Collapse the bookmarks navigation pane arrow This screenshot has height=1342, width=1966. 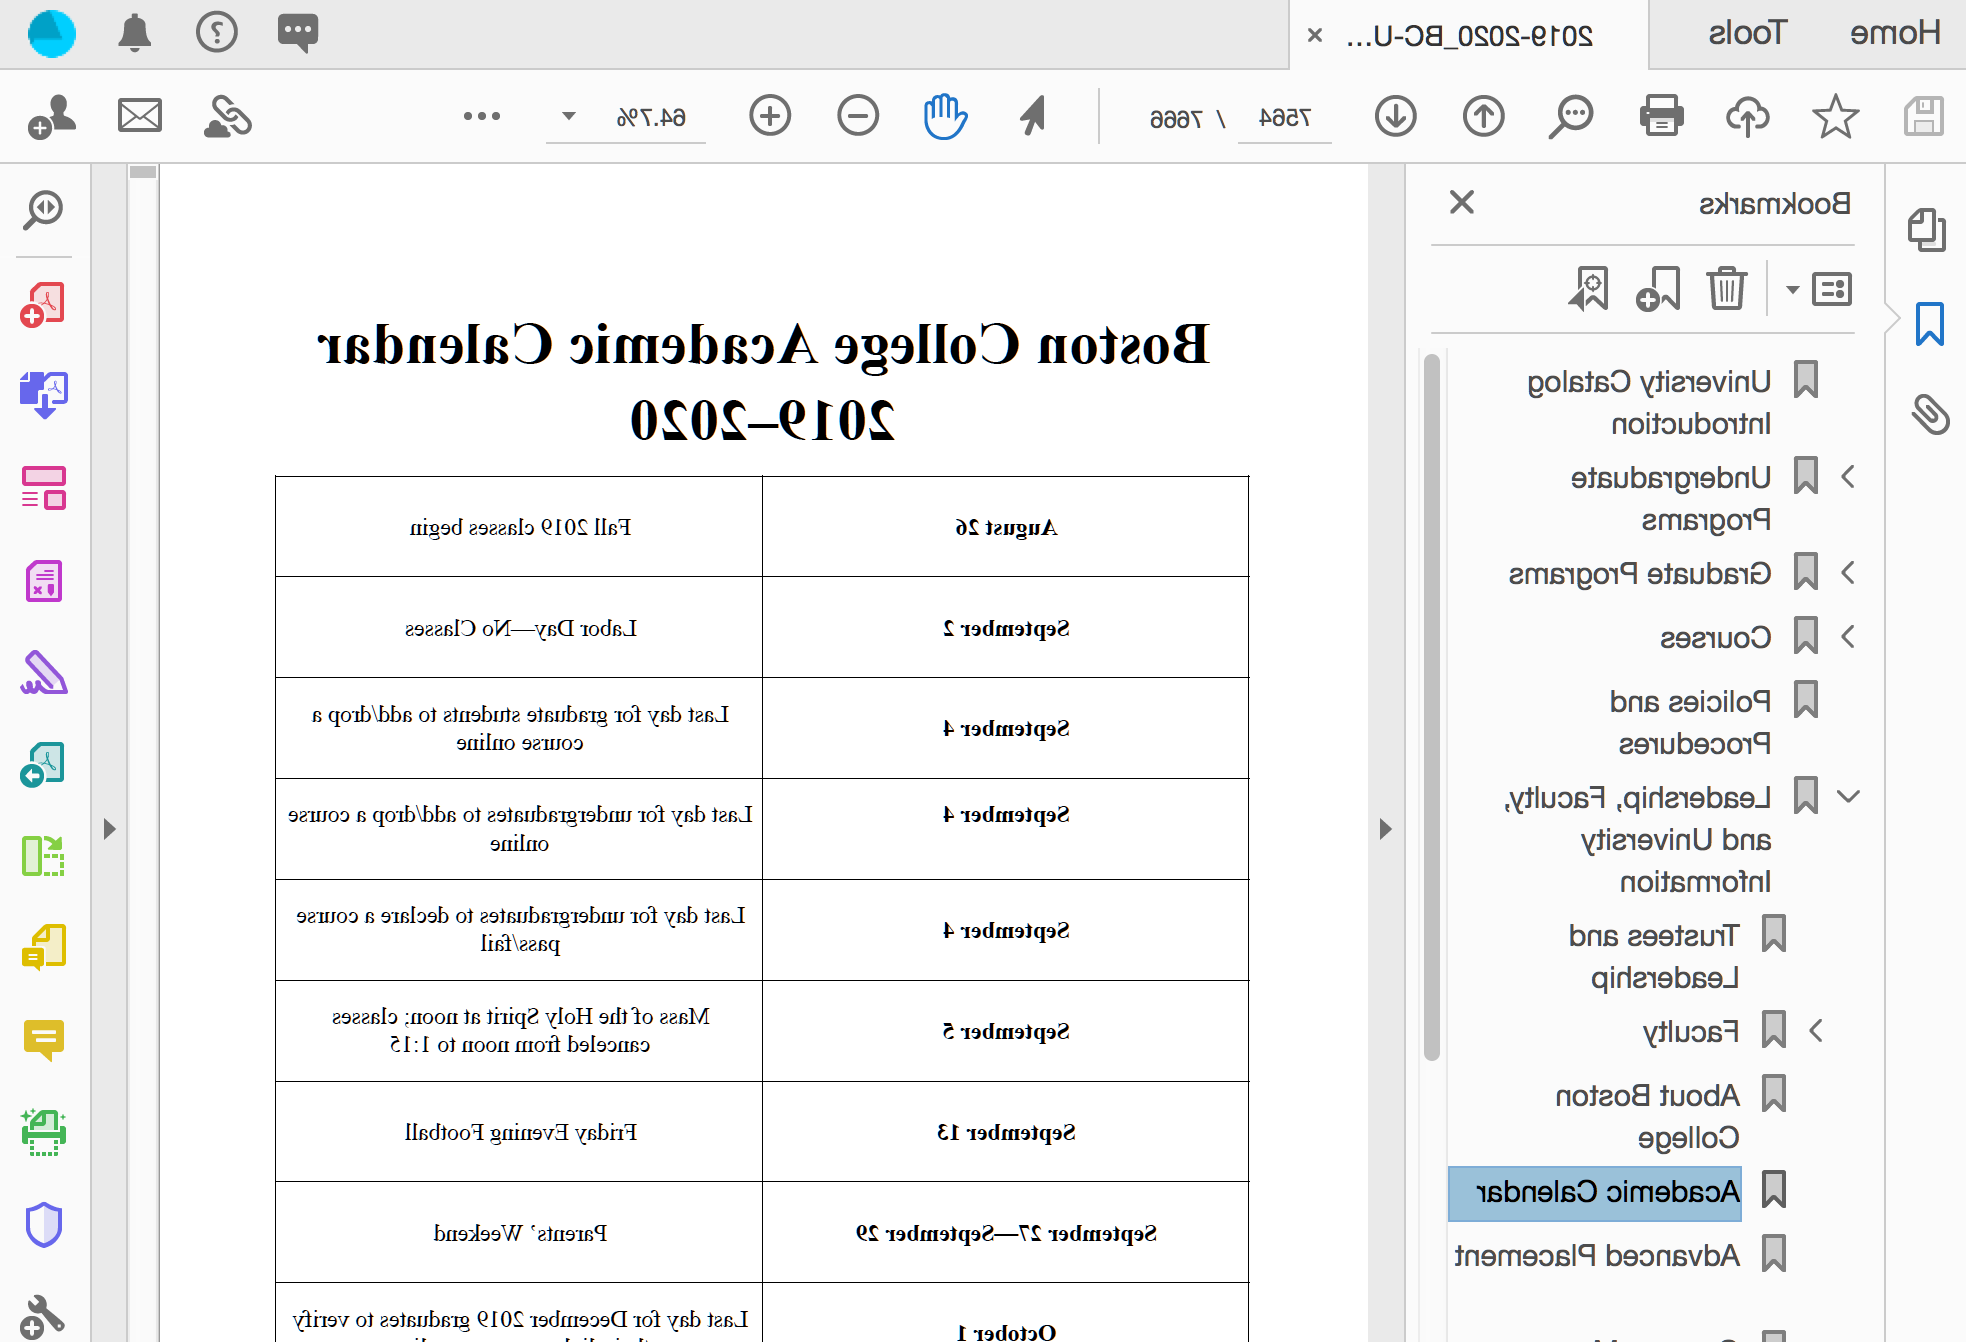[x=1385, y=829]
